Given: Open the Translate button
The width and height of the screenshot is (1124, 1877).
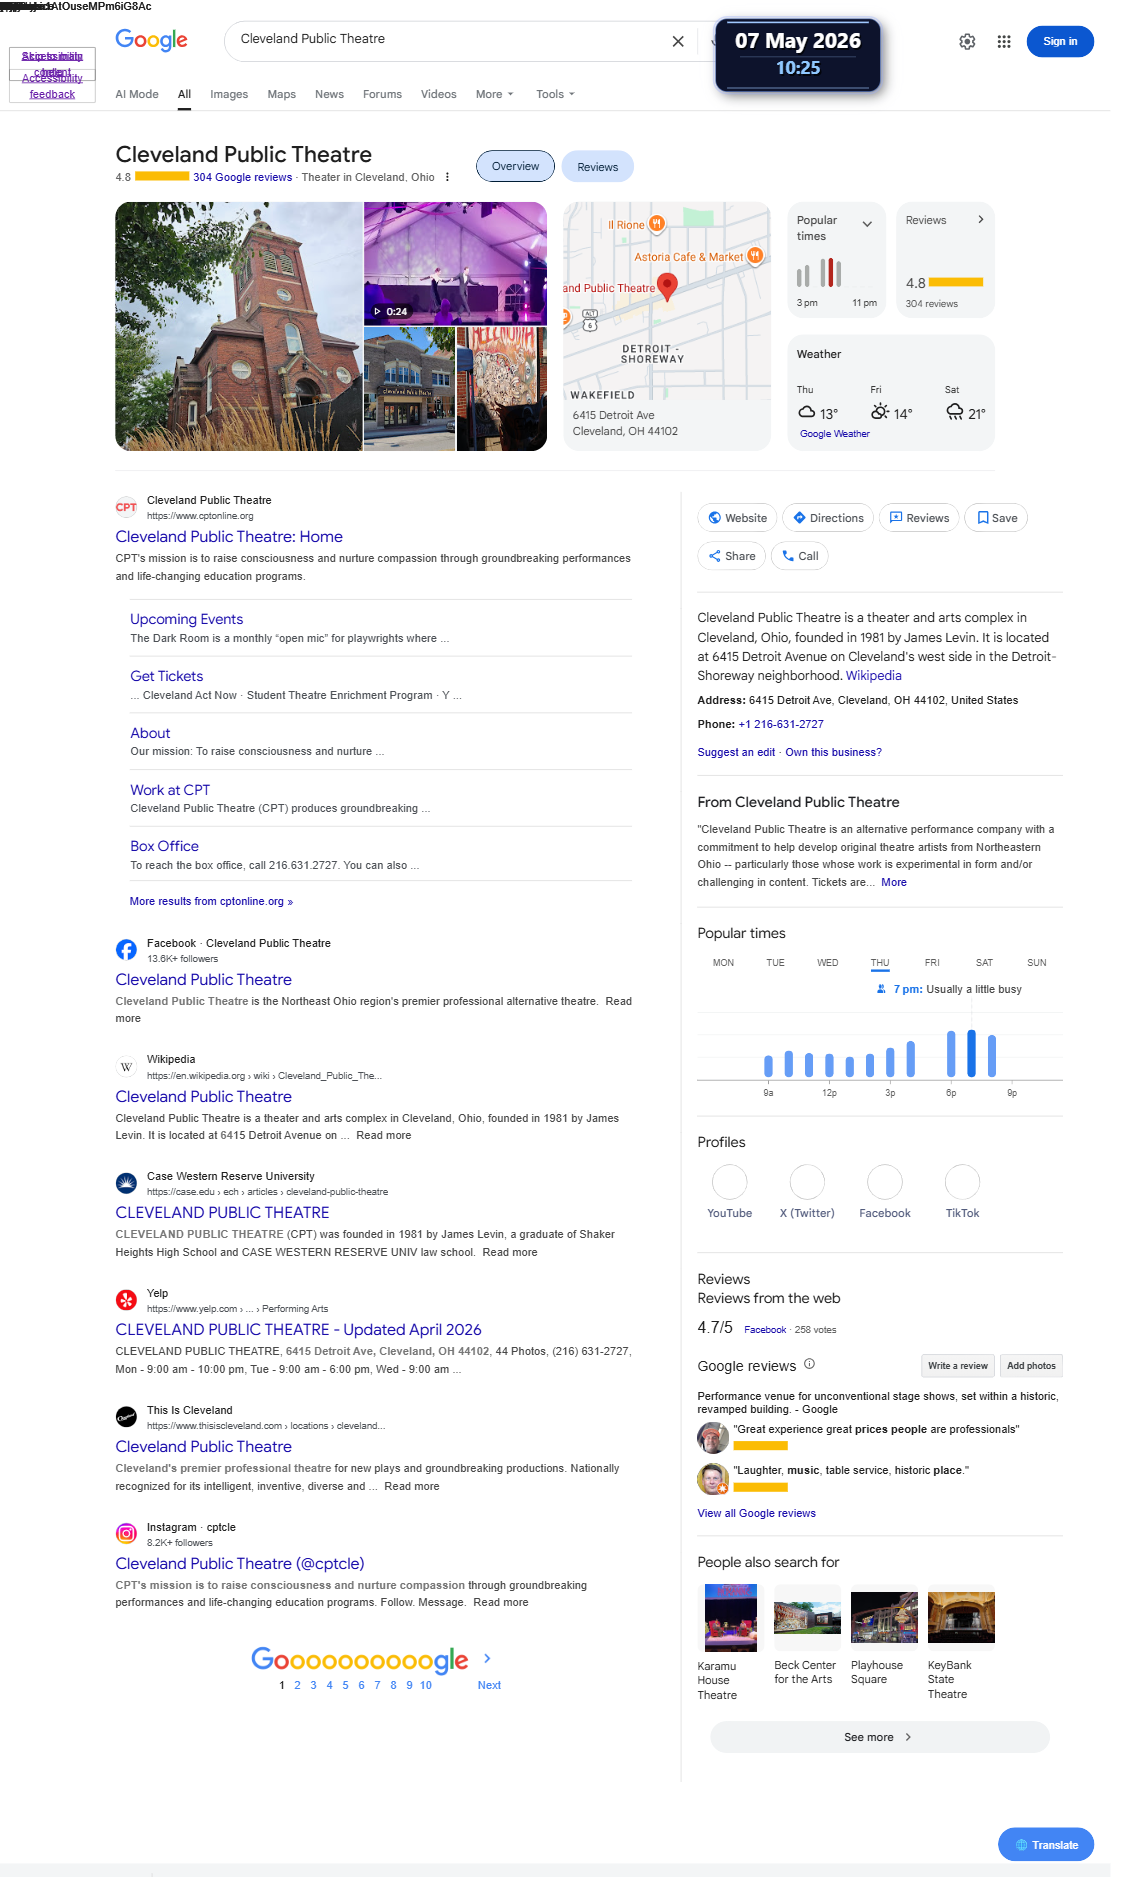Looking at the screenshot, I should pos(1046,1845).
